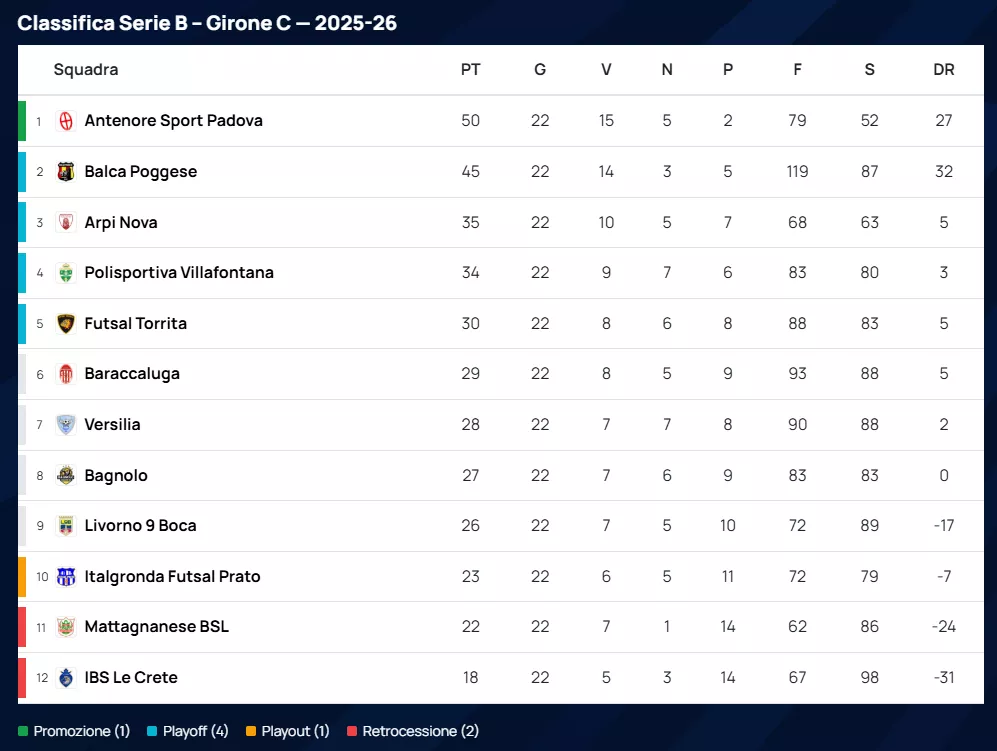This screenshot has height=751, width=997.
Task: Click the Livorno 9 Boca crest
Action: tap(66, 526)
